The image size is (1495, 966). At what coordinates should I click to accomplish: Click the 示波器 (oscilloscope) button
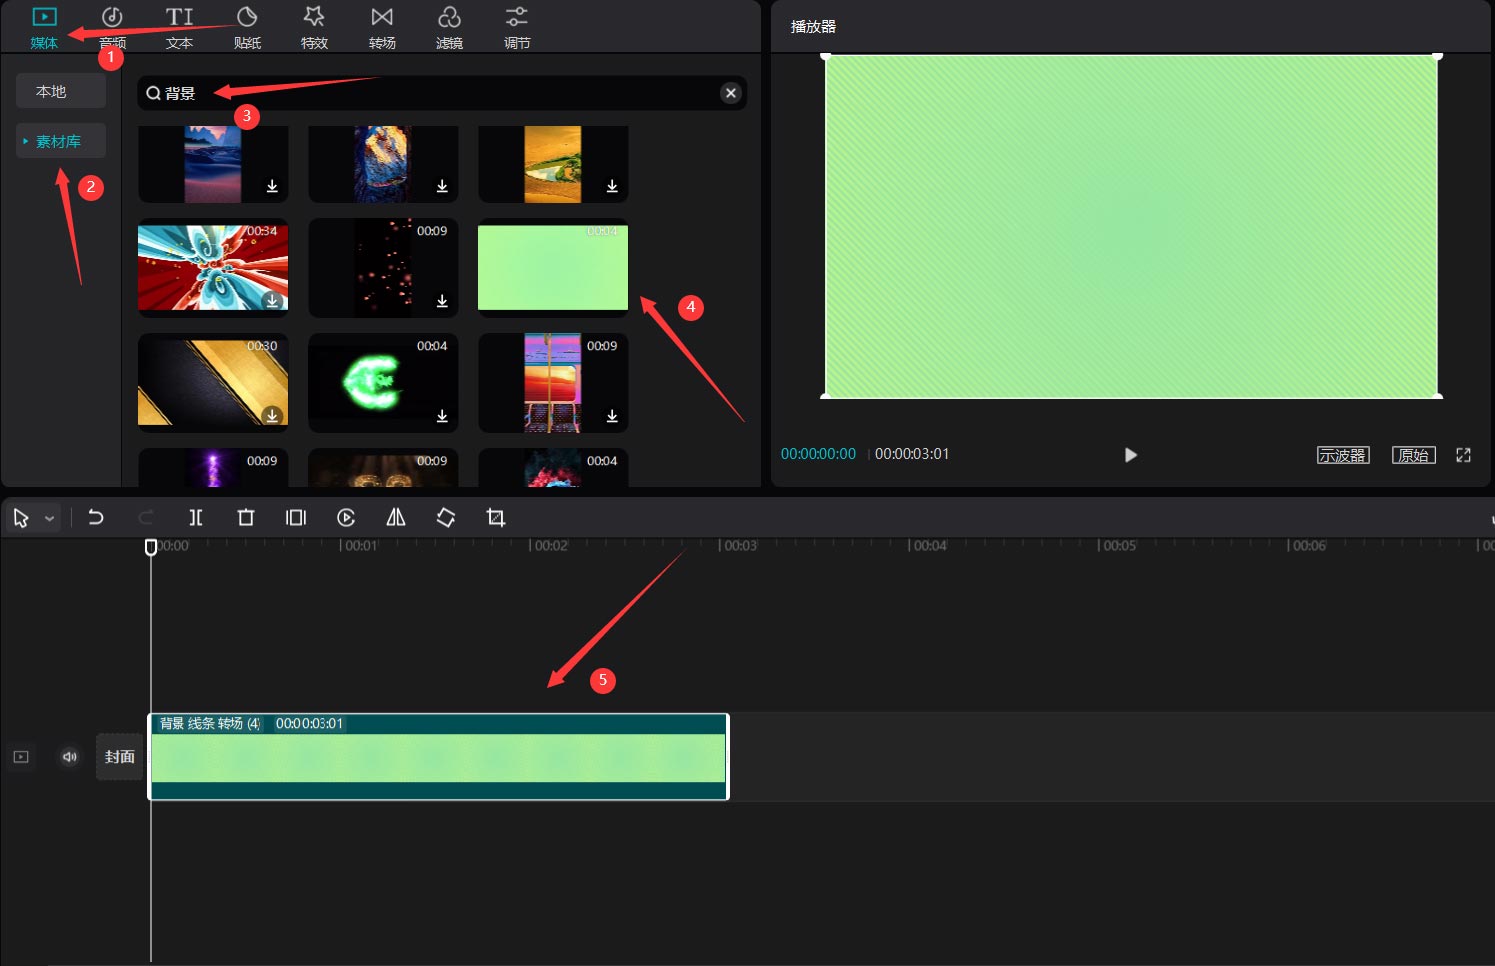click(1343, 454)
